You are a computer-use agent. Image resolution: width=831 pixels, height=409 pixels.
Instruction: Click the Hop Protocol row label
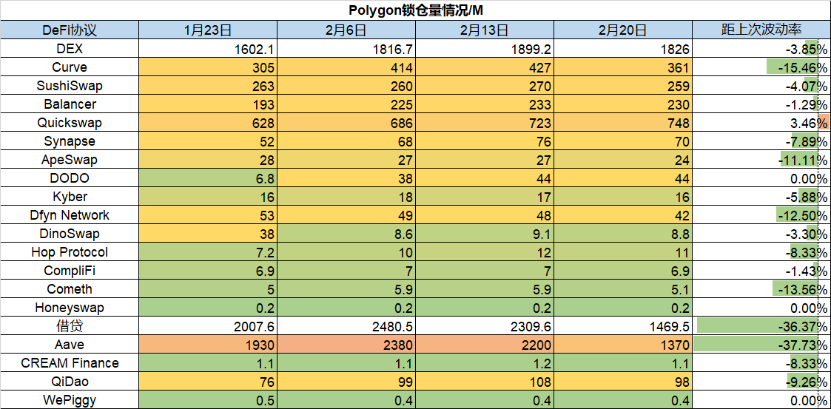pos(69,252)
